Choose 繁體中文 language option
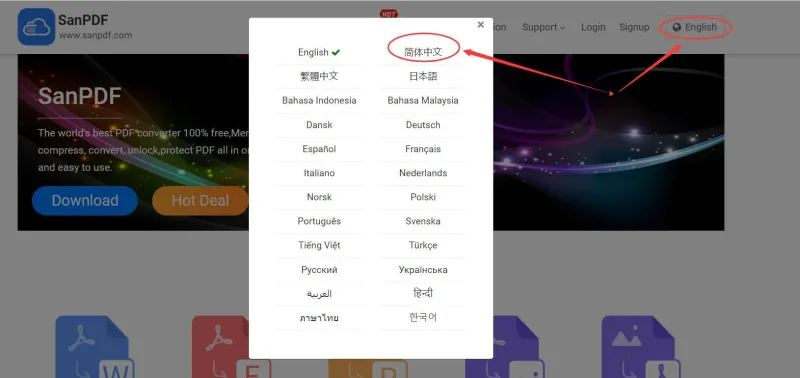Screen dimensions: 800x378 319,77
